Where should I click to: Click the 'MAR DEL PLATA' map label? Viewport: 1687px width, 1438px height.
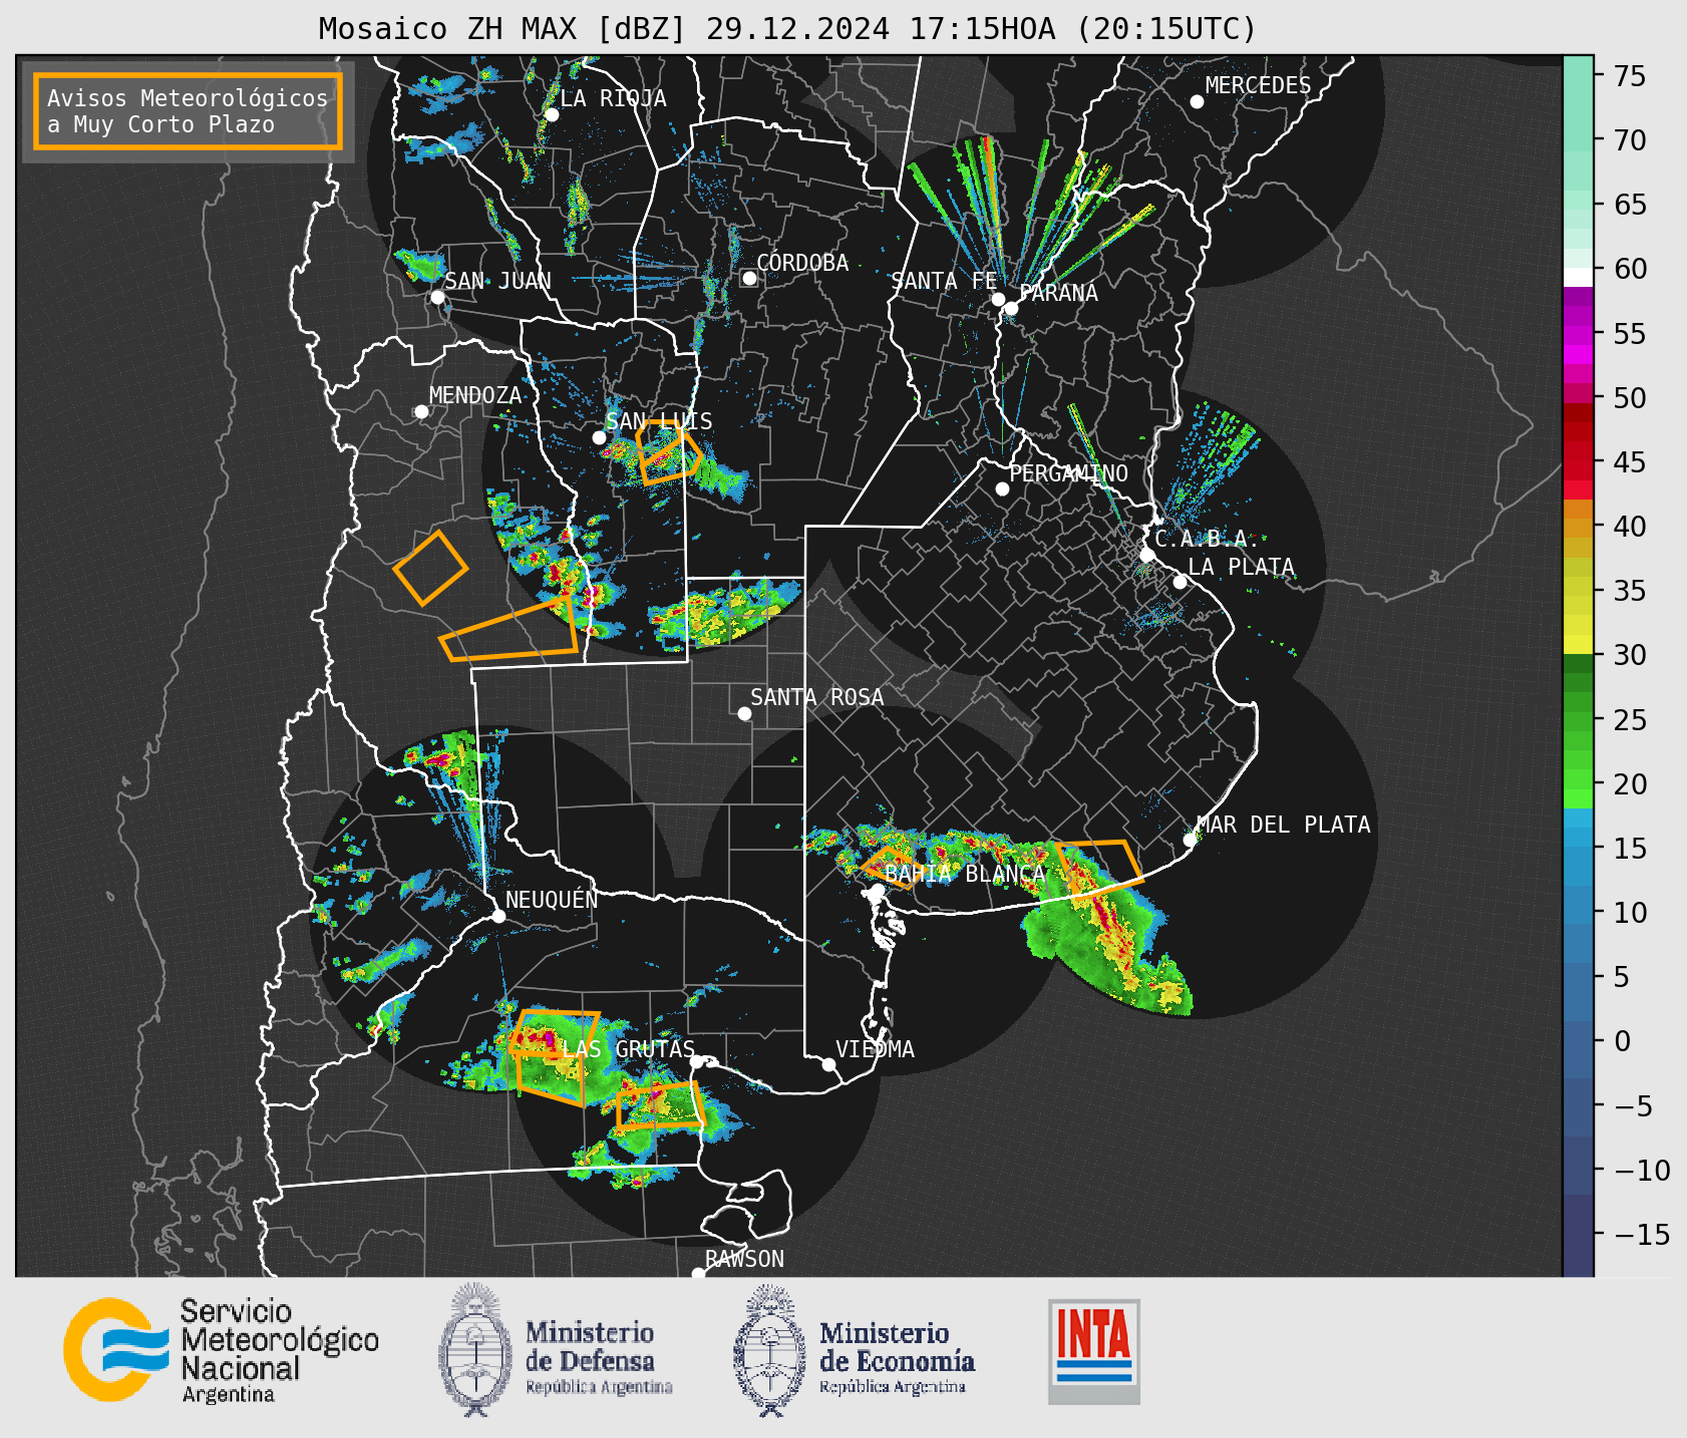pyautogui.click(x=1283, y=824)
